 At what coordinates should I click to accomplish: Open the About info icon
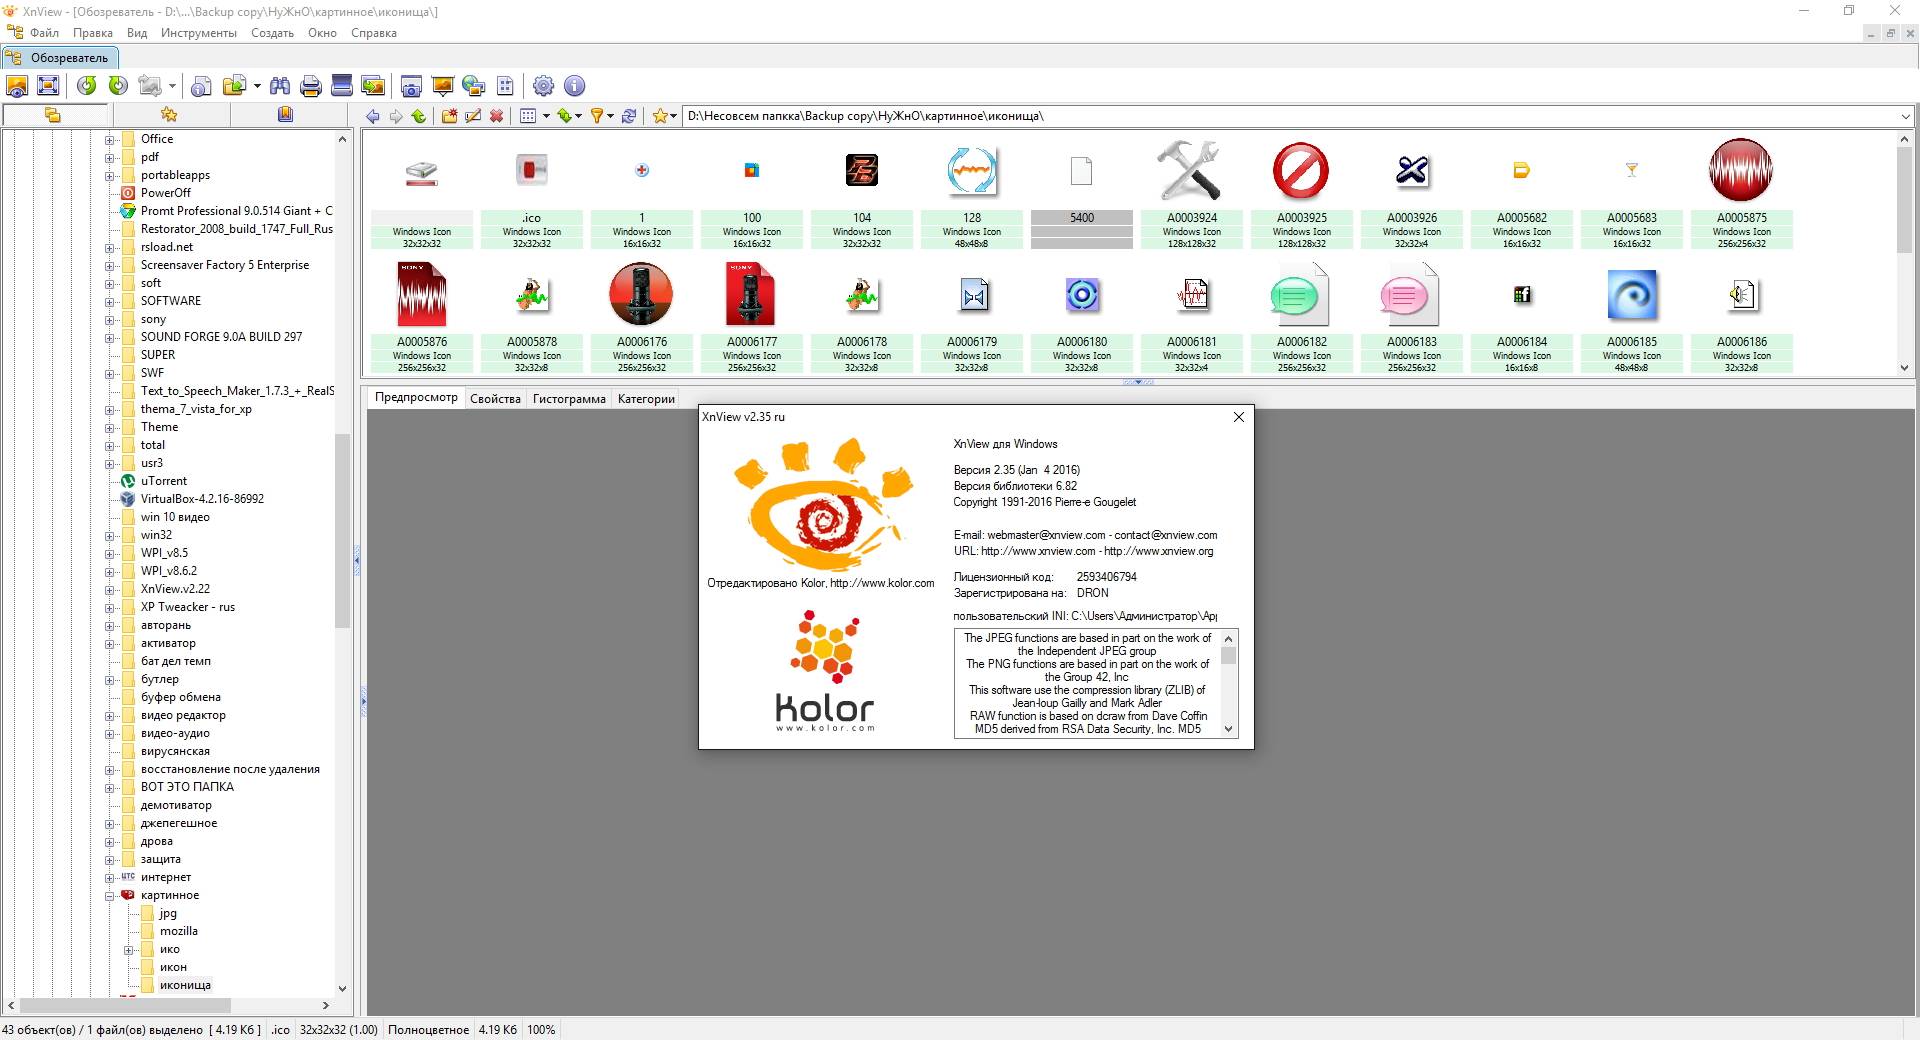(x=574, y=86)
